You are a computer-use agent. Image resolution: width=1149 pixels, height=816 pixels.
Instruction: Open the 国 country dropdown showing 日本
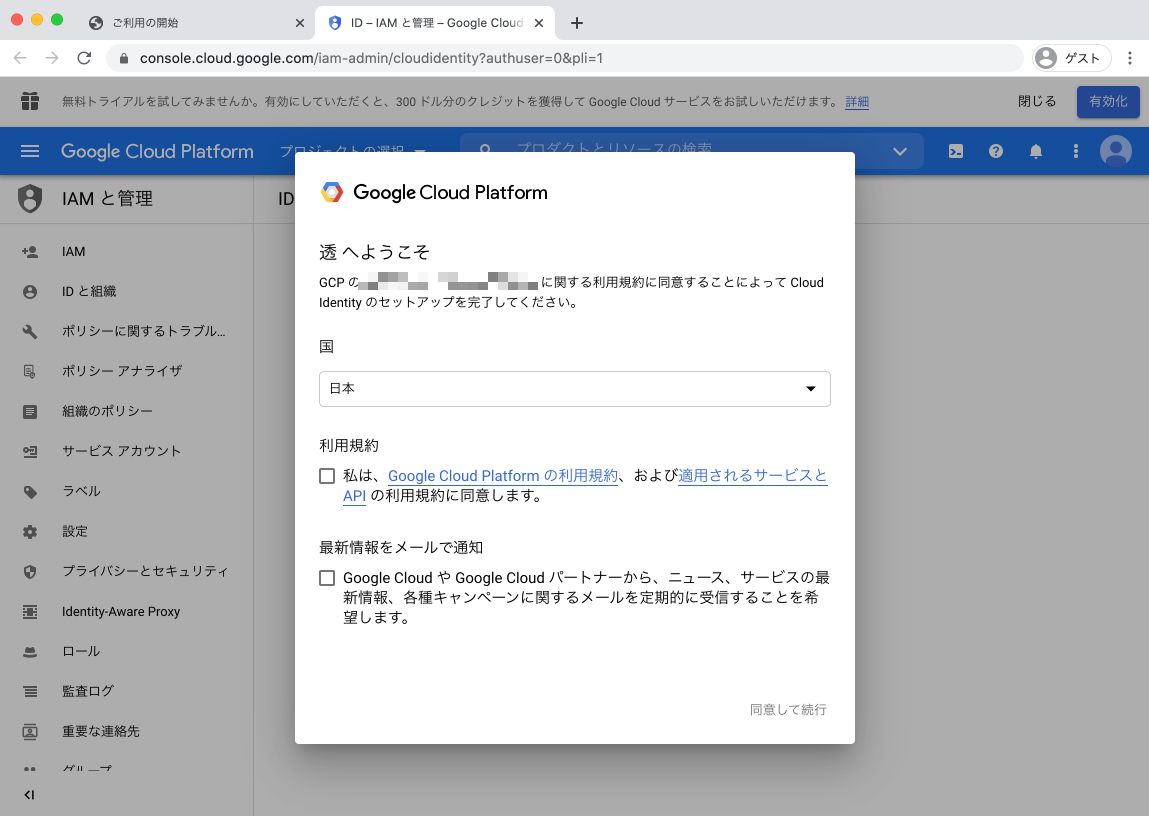tap(574, 389)
